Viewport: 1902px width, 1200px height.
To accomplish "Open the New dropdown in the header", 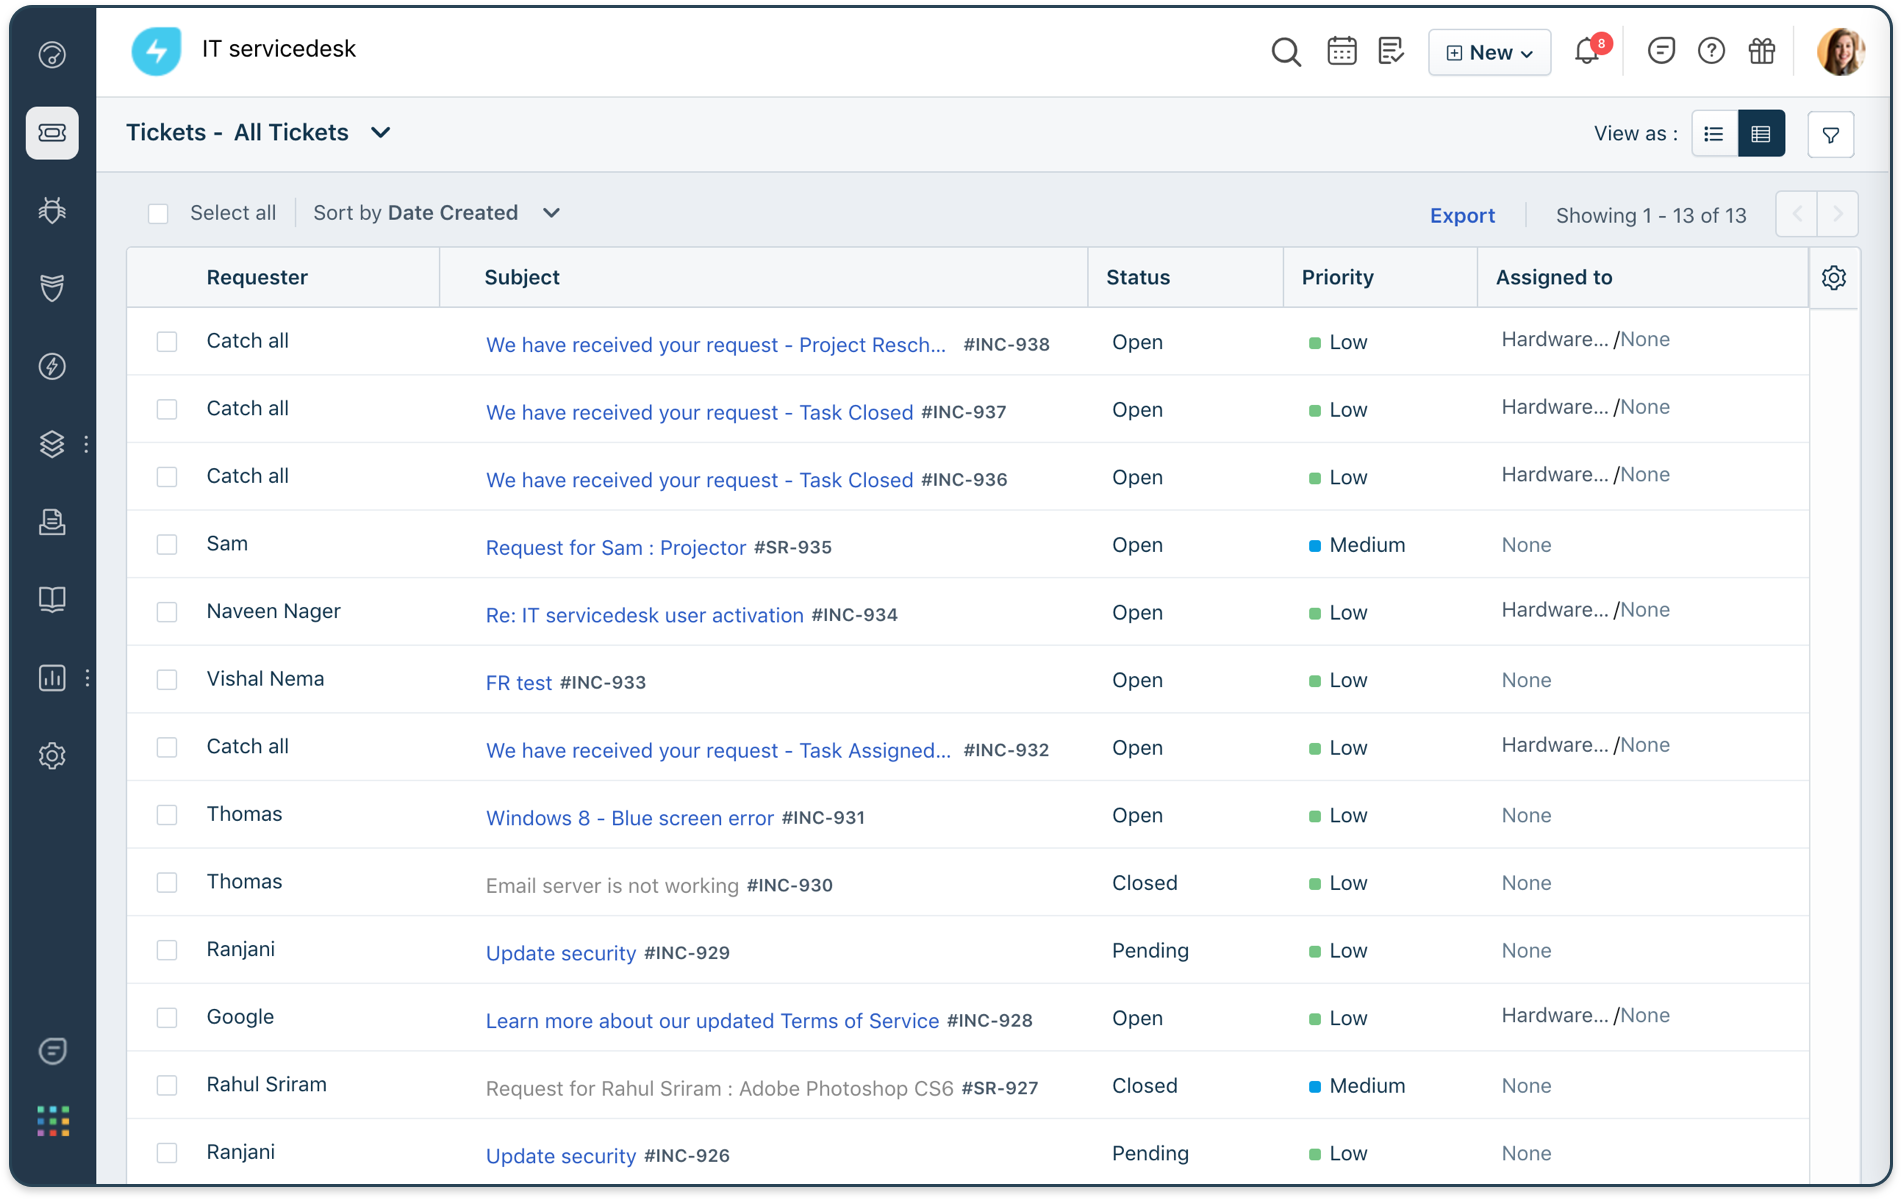I will [1489, 52].
